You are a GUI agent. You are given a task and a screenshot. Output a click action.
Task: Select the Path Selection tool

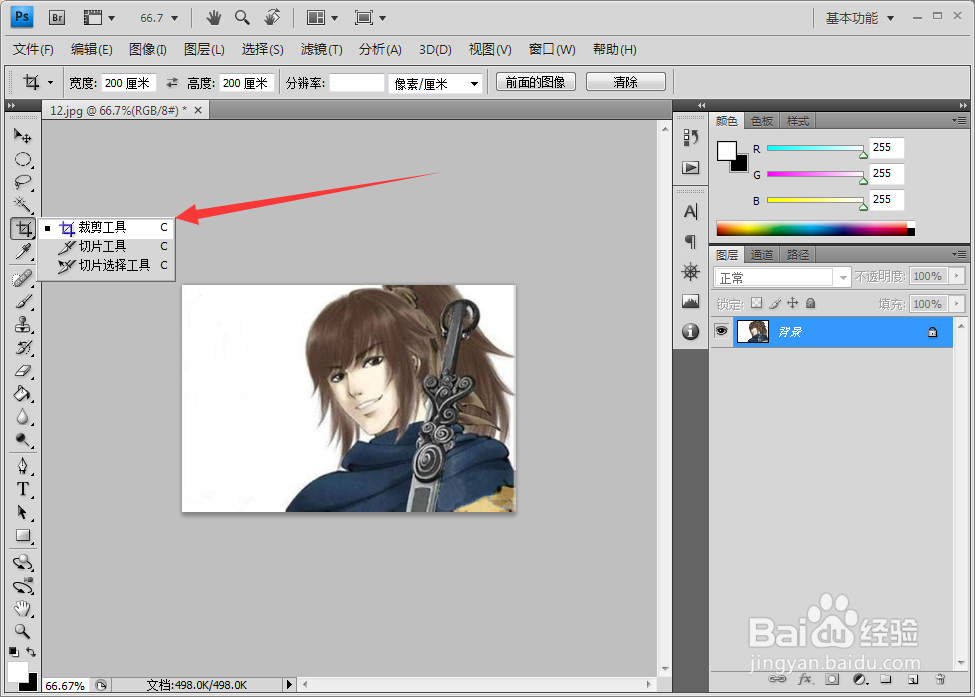tap(23, 512)
